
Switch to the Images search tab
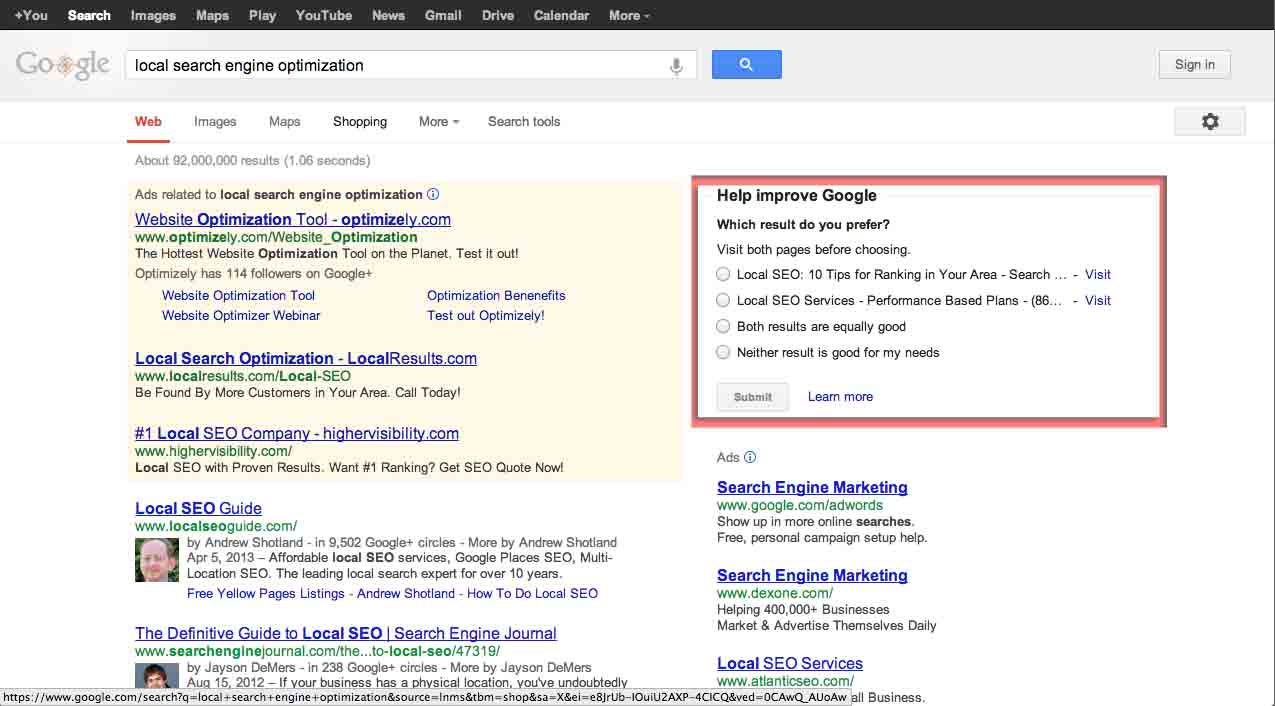215,121
